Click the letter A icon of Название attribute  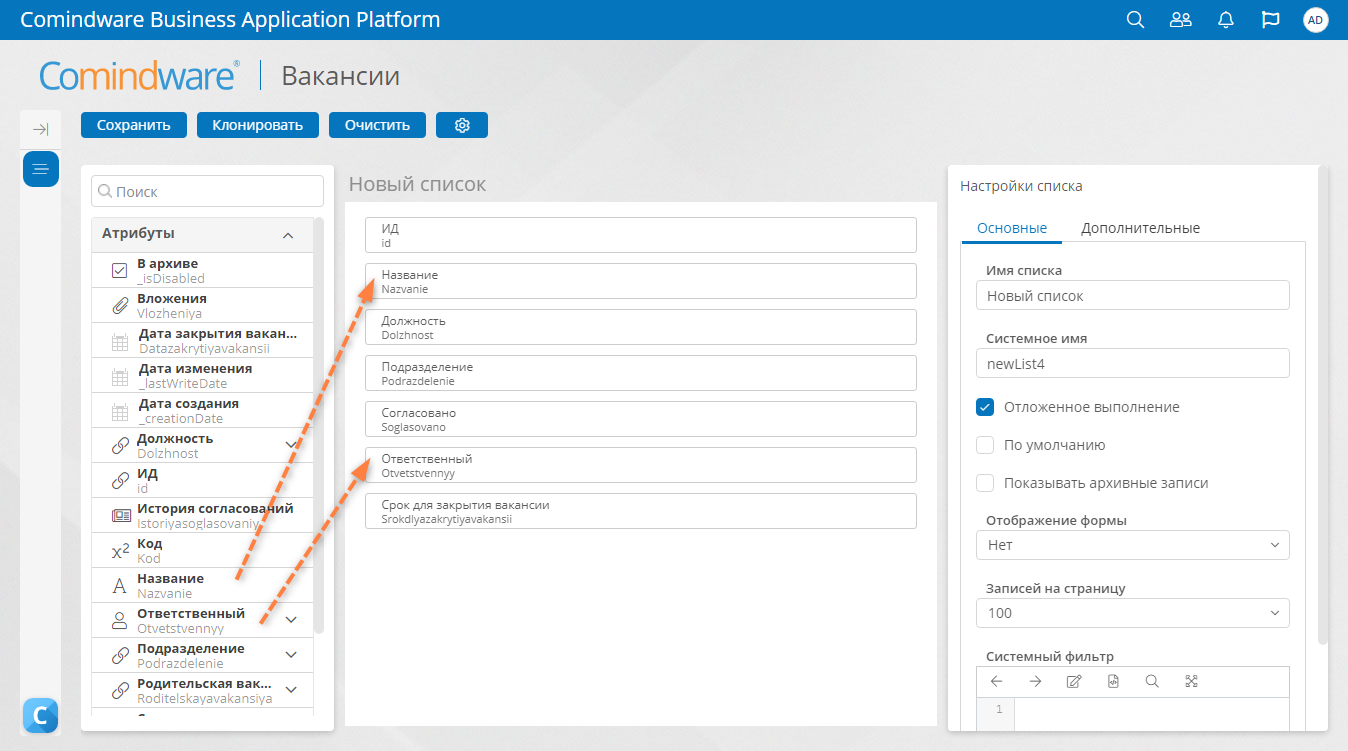point(119,586)
